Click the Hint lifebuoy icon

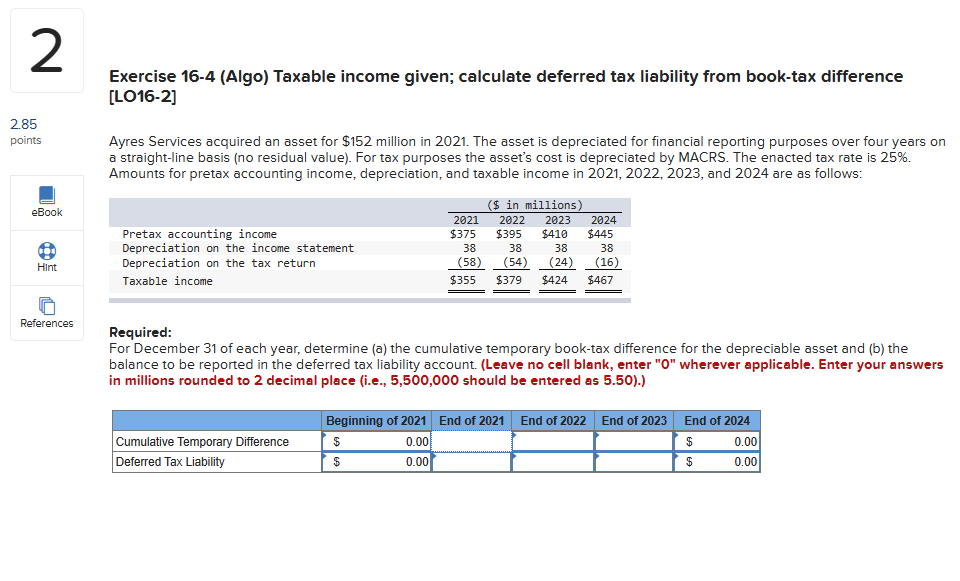point(47,251)
